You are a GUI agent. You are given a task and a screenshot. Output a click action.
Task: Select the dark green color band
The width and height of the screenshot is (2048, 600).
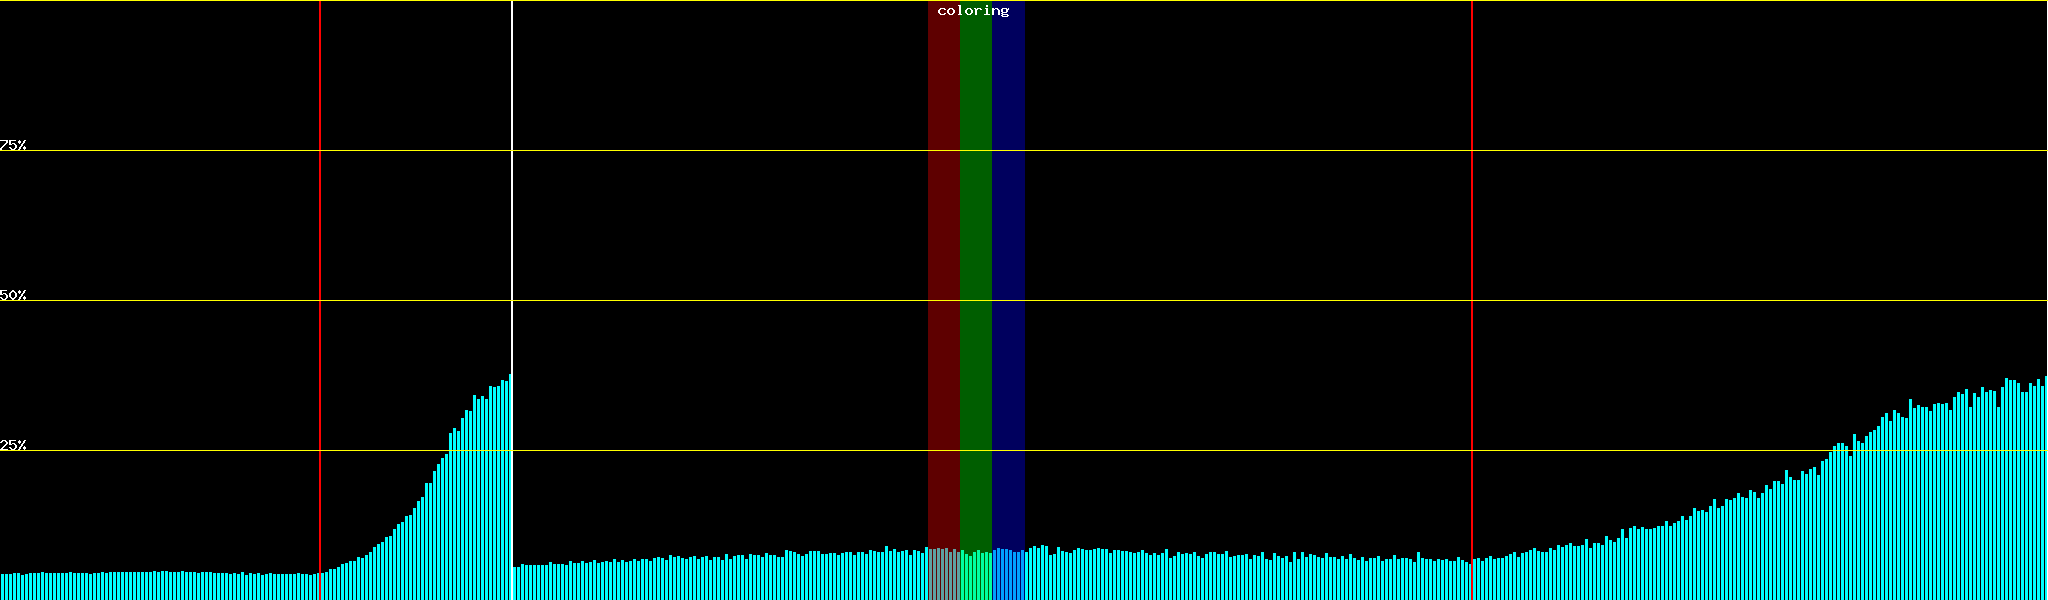click(975, 250)
